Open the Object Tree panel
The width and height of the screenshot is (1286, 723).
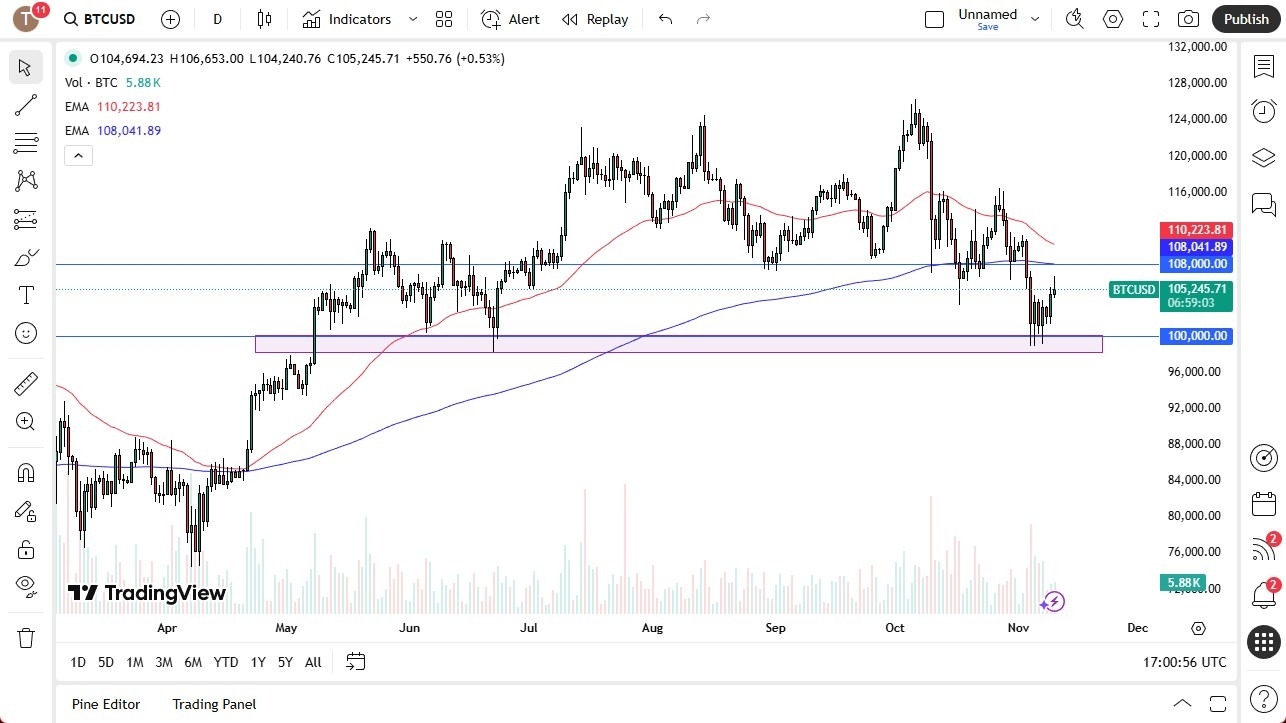[1263, 156]
